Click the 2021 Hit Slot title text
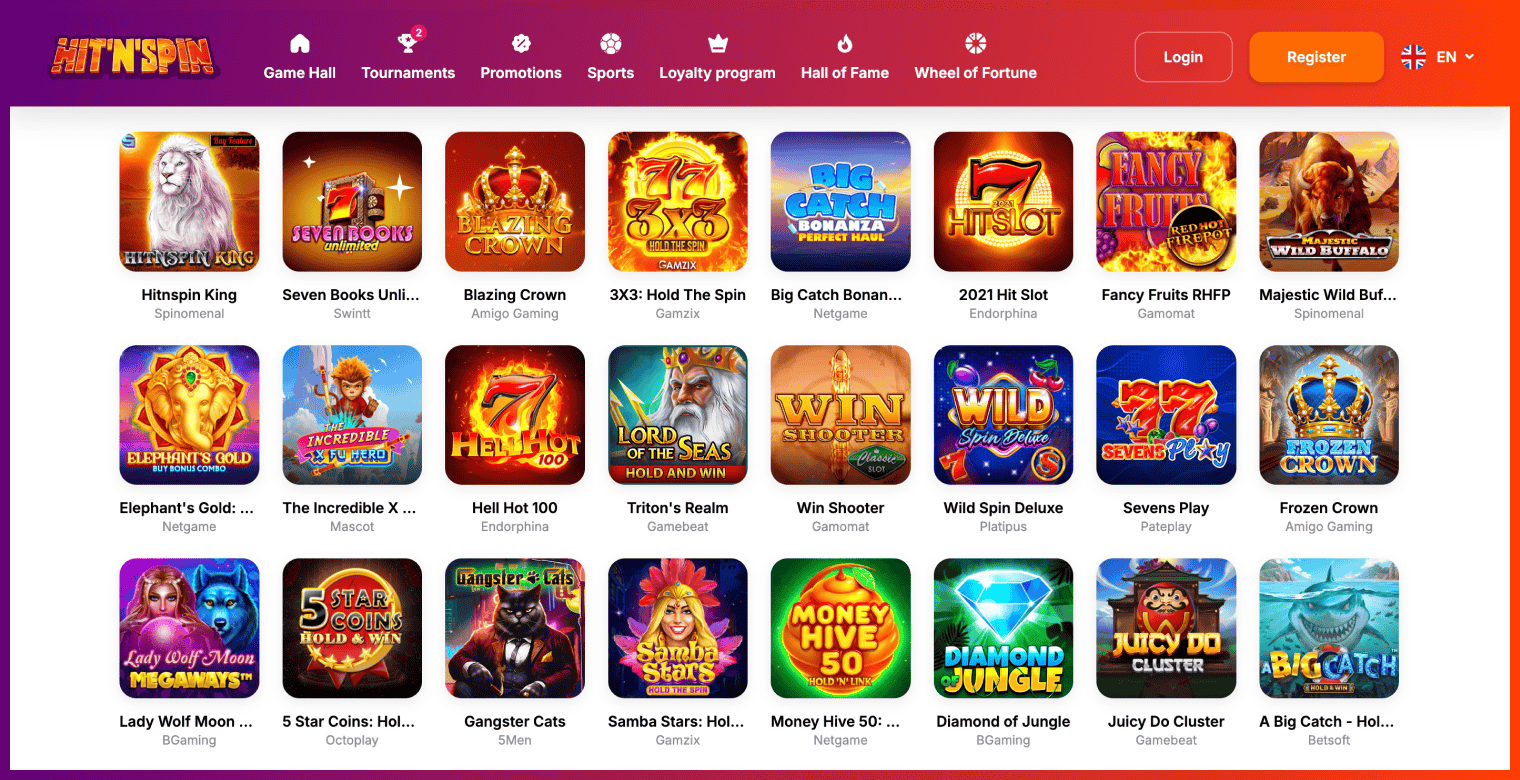 point(1003,295)
